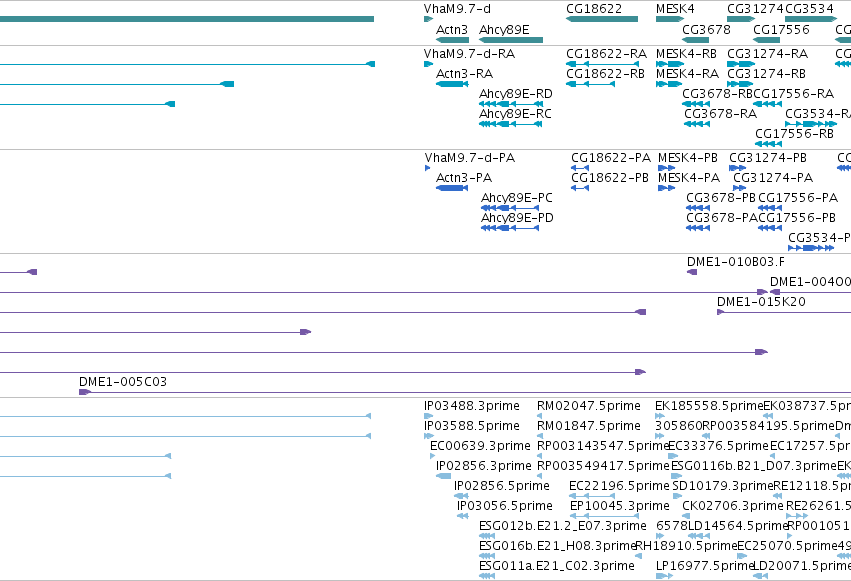Screen dimensions: 851x581
Task: Click the VhaM9.7-d-PA protein label
Action: pyautogui.click(x=470, y=158)
